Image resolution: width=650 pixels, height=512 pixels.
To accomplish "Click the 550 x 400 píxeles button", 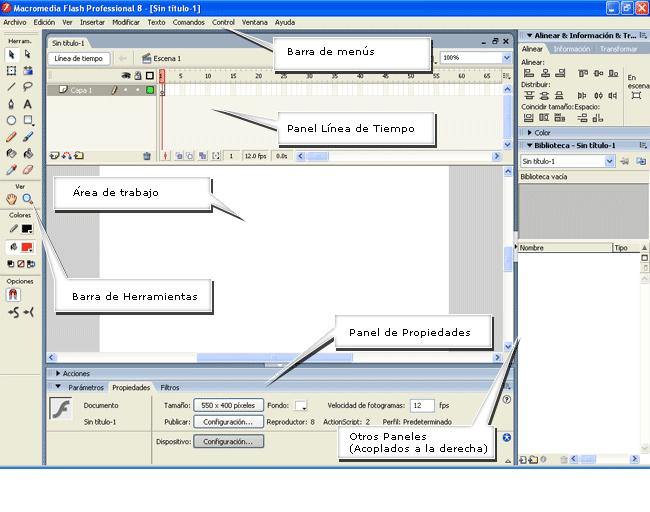I will point(228,405).
